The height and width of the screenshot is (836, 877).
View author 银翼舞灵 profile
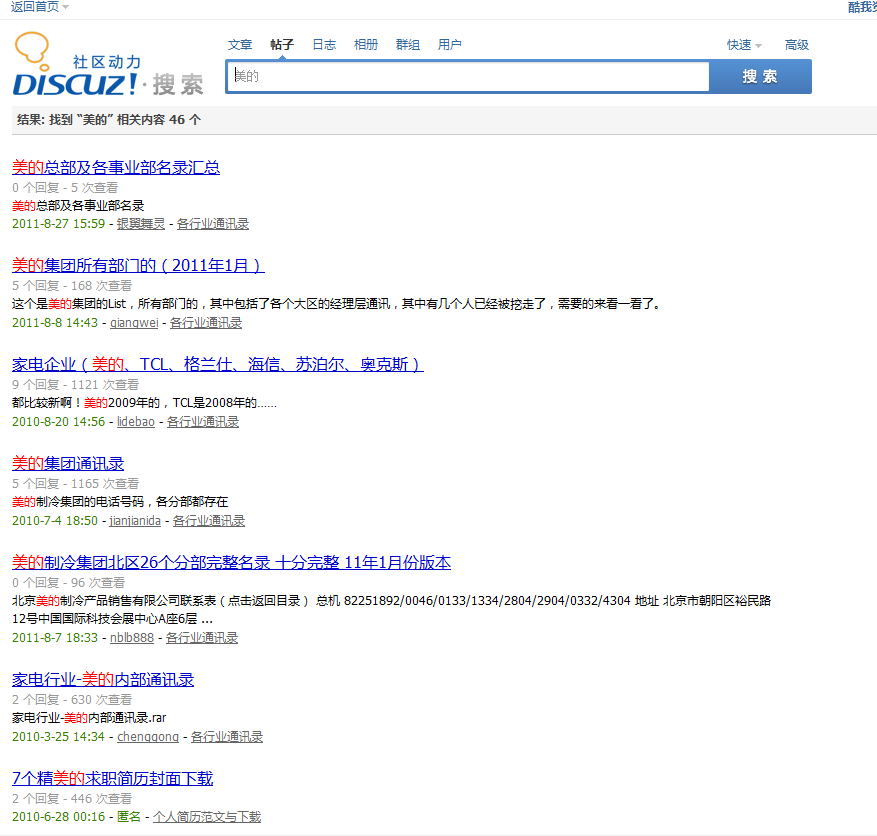pos(141,224)
